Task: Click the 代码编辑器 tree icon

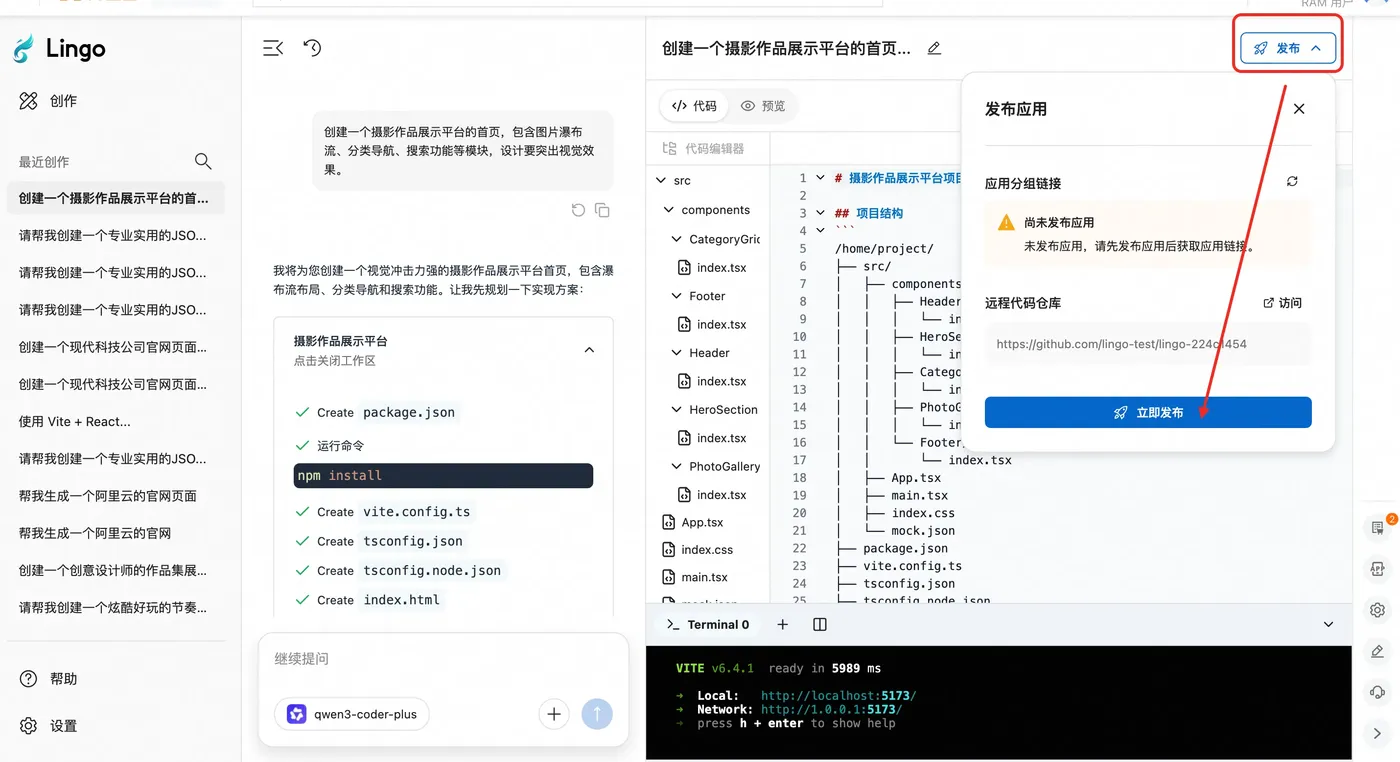Action: pyautogui.click(x=669, y=148)
